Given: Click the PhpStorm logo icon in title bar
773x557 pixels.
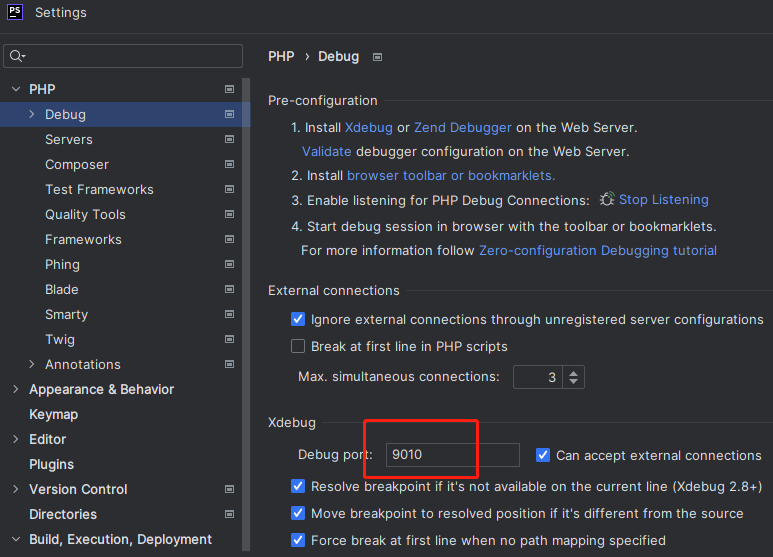Looking at the screenshot, I should pyautogui.click(x=15, y=11).
